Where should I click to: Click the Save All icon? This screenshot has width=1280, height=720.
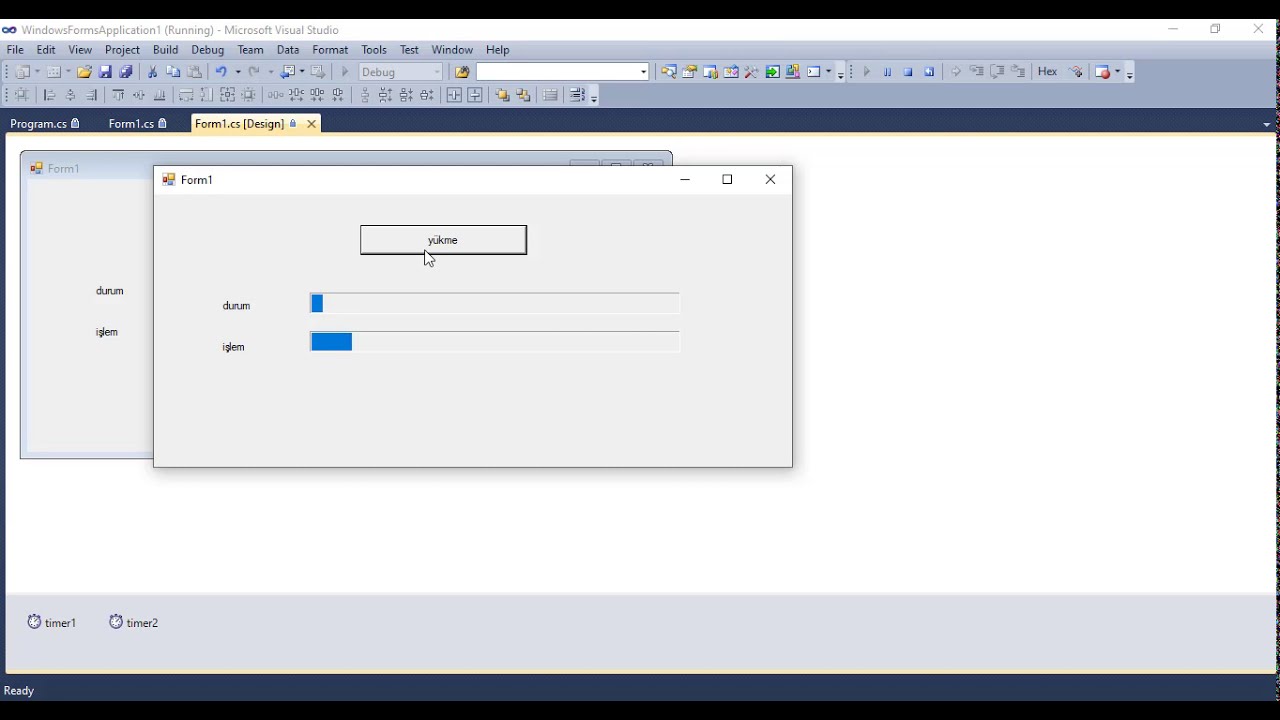(x=126, y=72)
